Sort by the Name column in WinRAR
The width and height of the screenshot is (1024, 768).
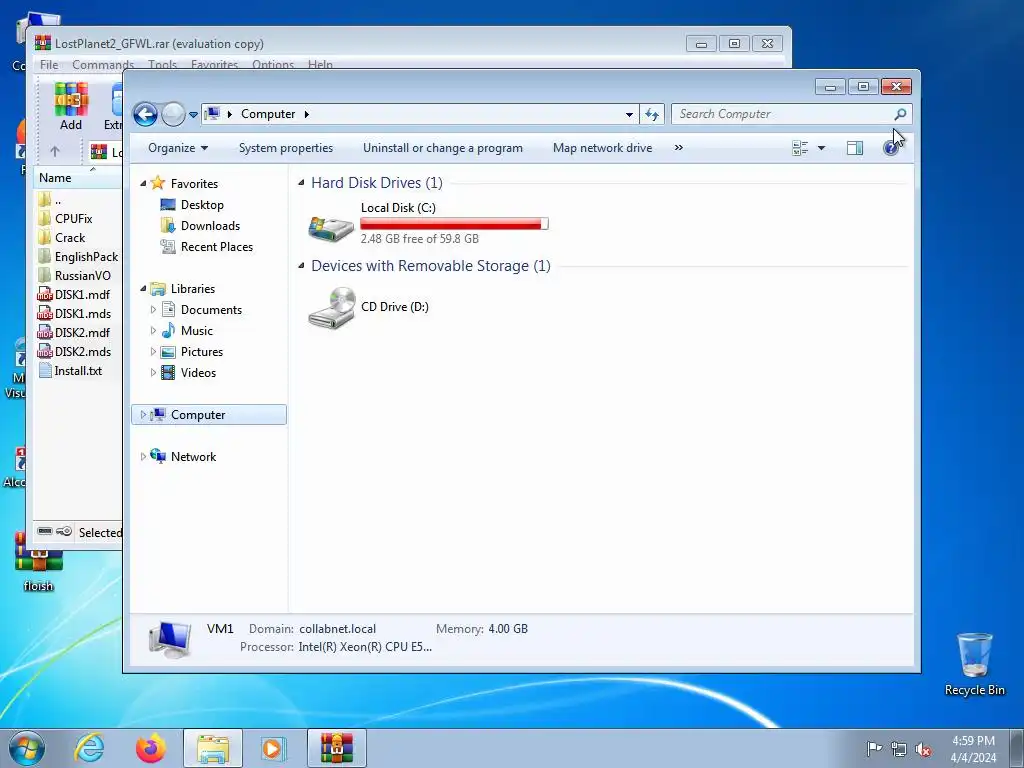click(x=77, y=178)
